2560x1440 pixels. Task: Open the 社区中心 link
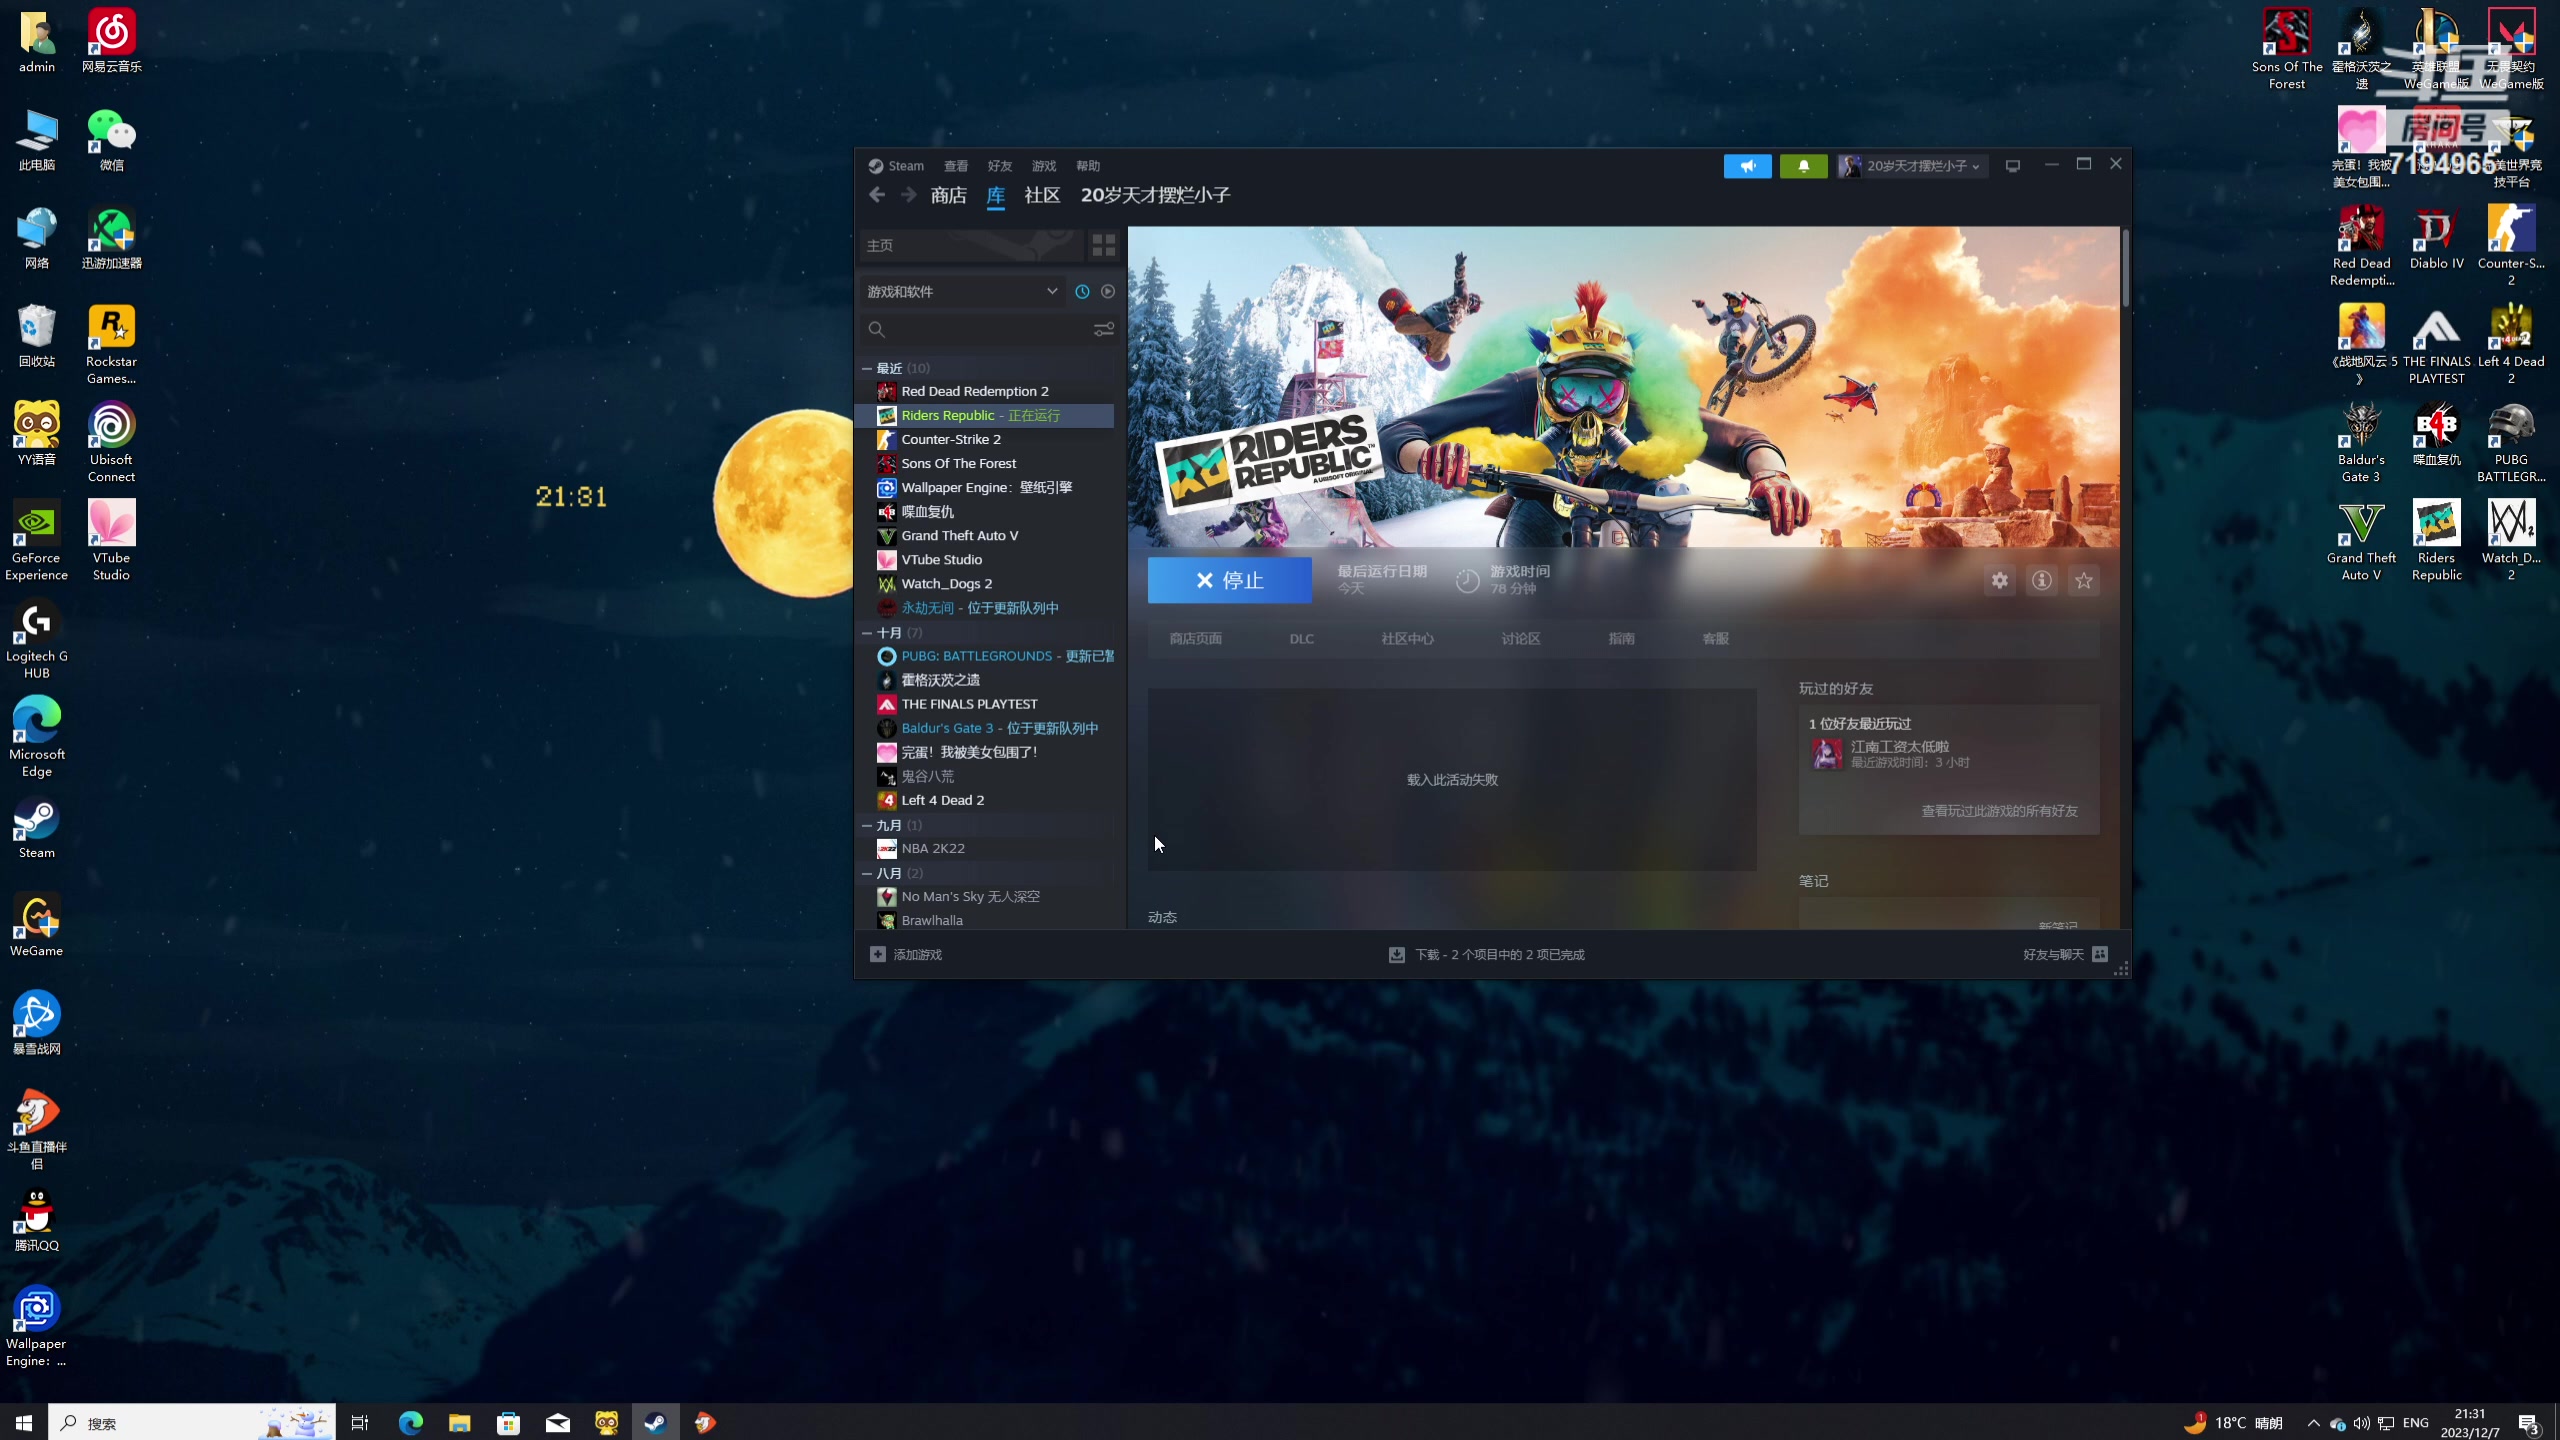point(1407,638)
